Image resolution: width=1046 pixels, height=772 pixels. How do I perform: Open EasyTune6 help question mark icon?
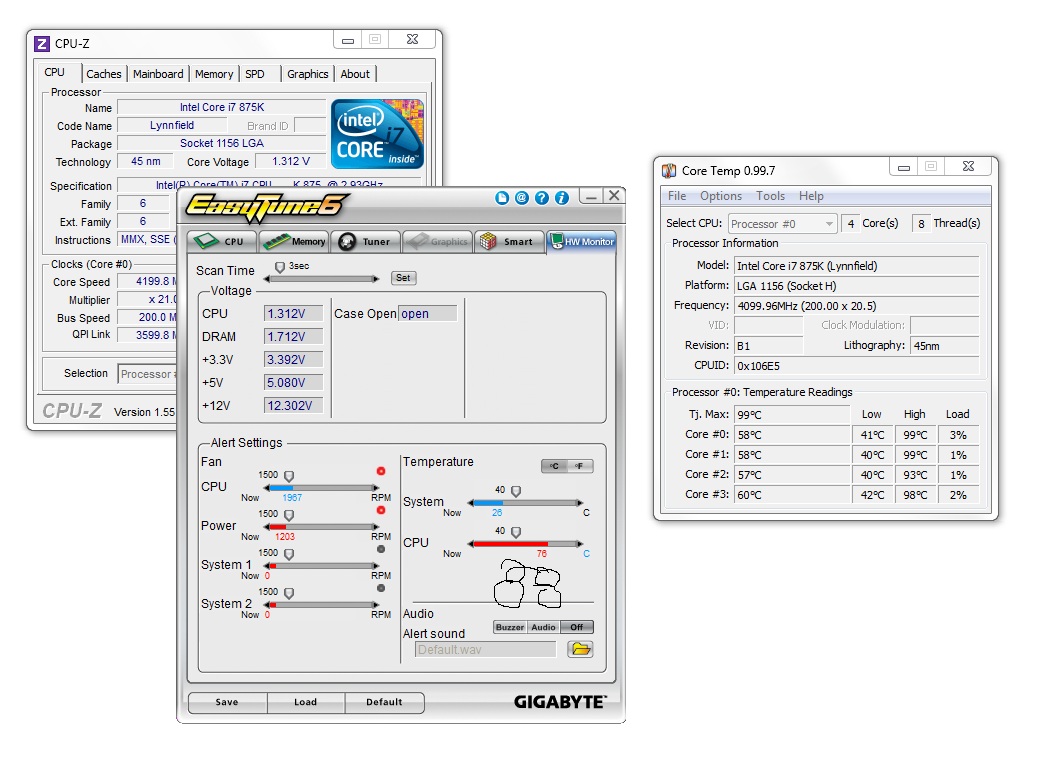(x=542, y=198)
